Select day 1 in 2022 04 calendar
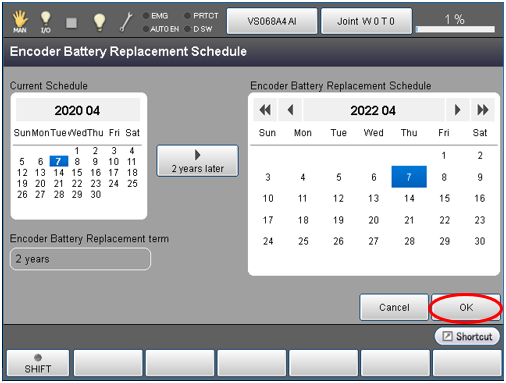506x383 pixels. pos(444,156)
